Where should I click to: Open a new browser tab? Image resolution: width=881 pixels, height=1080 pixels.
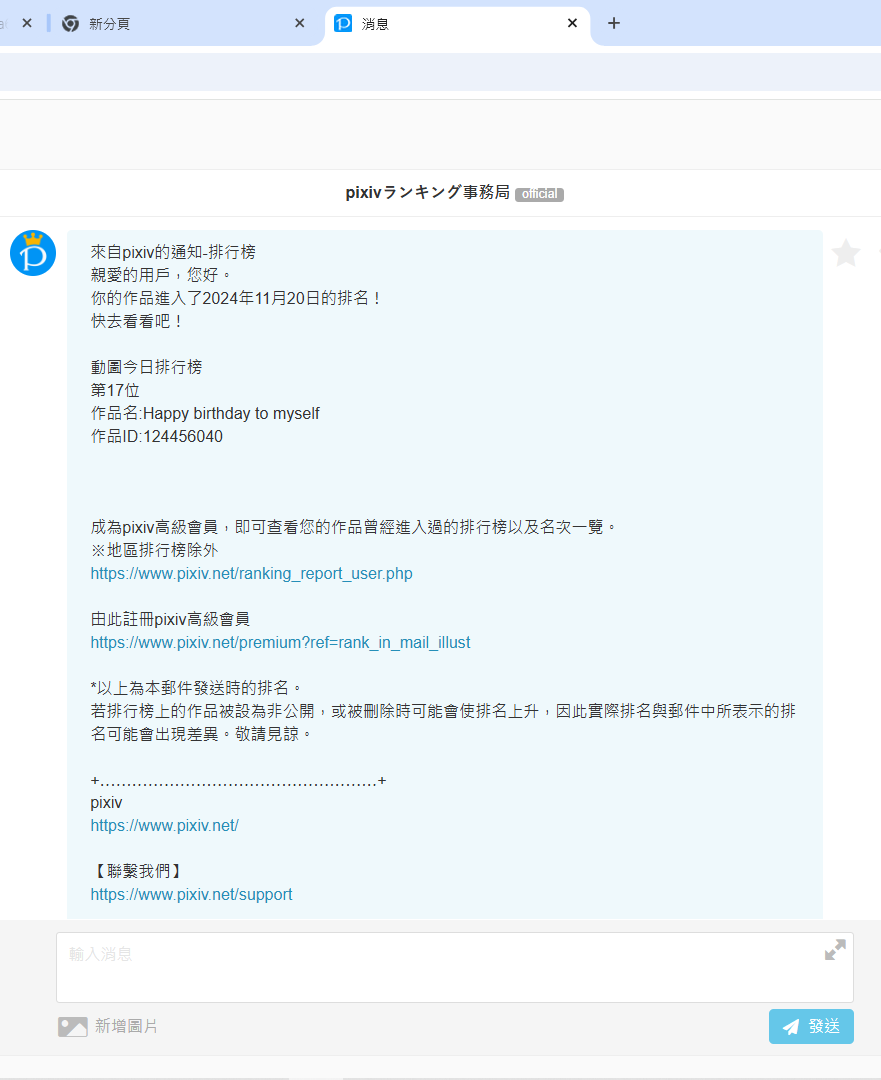pos(614,23)
